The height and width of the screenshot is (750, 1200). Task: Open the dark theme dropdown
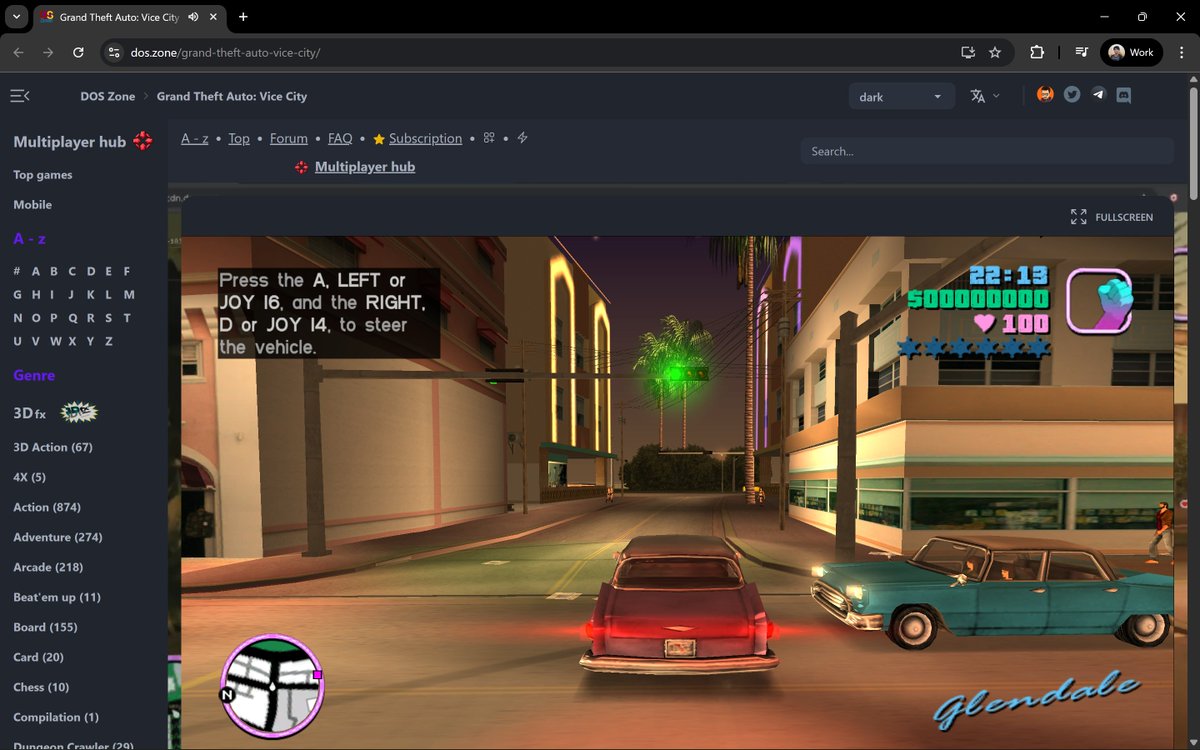click(901, 97)
